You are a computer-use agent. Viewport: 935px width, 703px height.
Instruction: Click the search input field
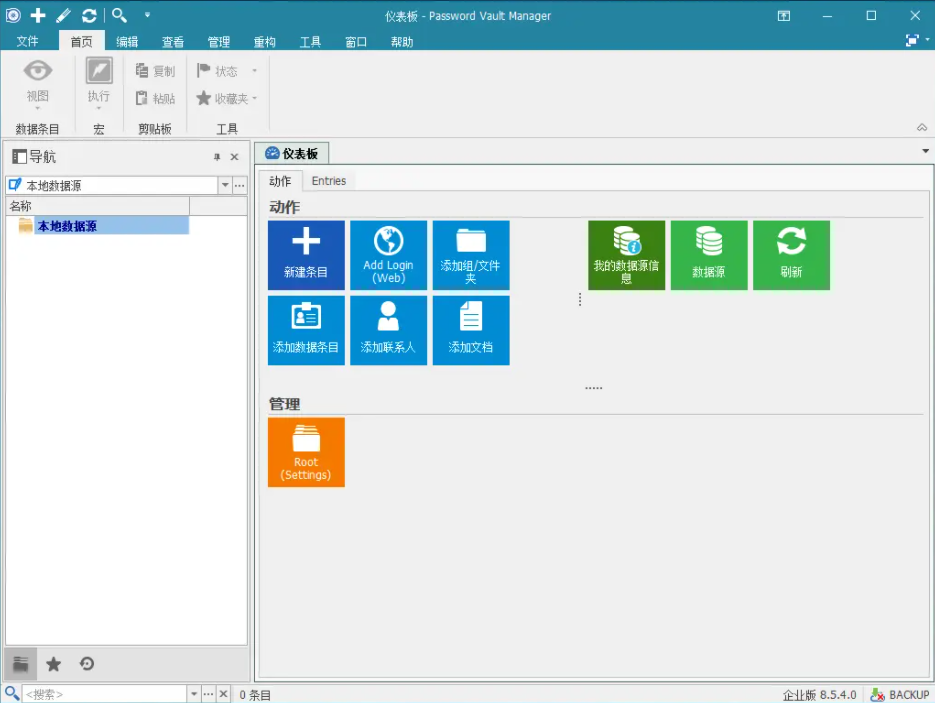point(104,694)
